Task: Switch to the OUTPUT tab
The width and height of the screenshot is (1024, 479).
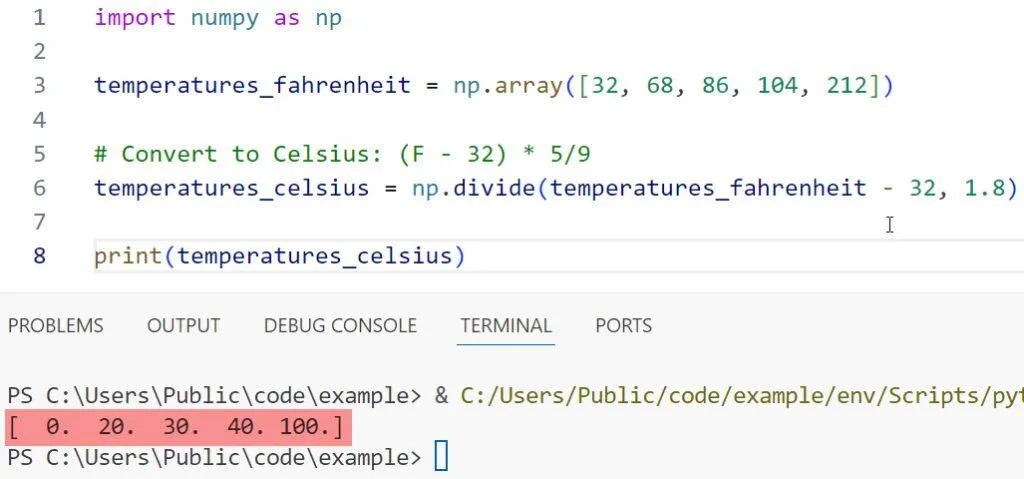Action: 183,325
